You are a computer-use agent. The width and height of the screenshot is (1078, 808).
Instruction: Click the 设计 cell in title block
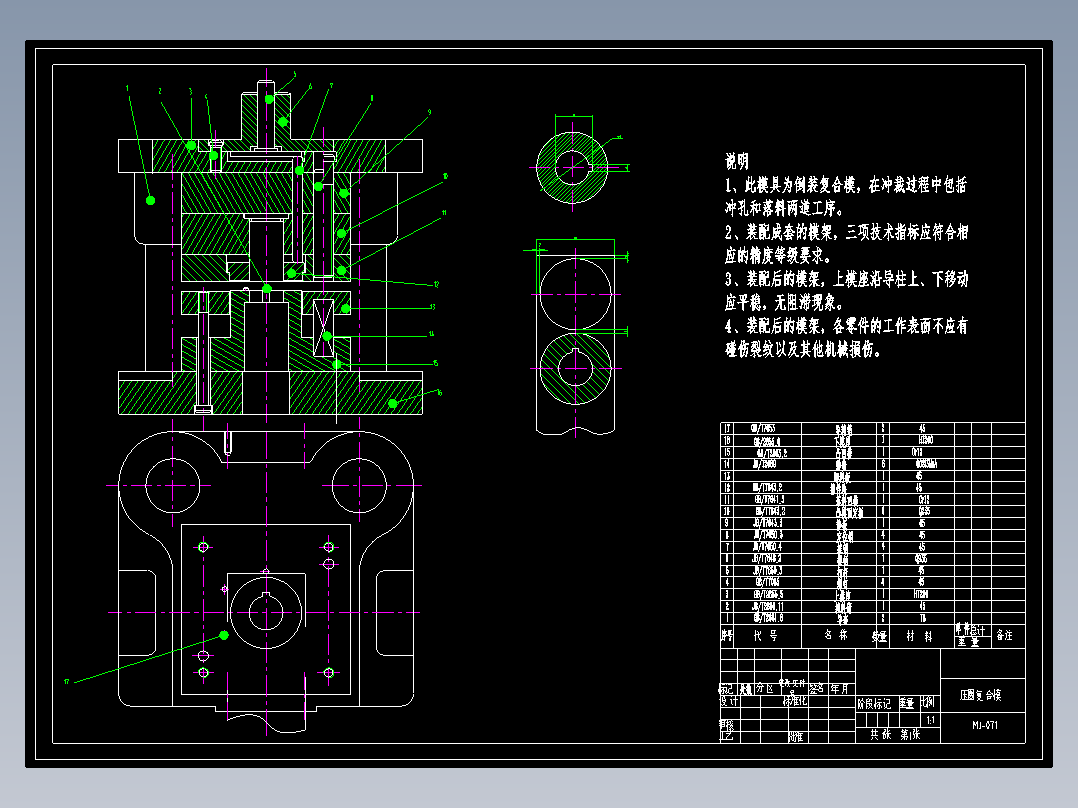729,701
